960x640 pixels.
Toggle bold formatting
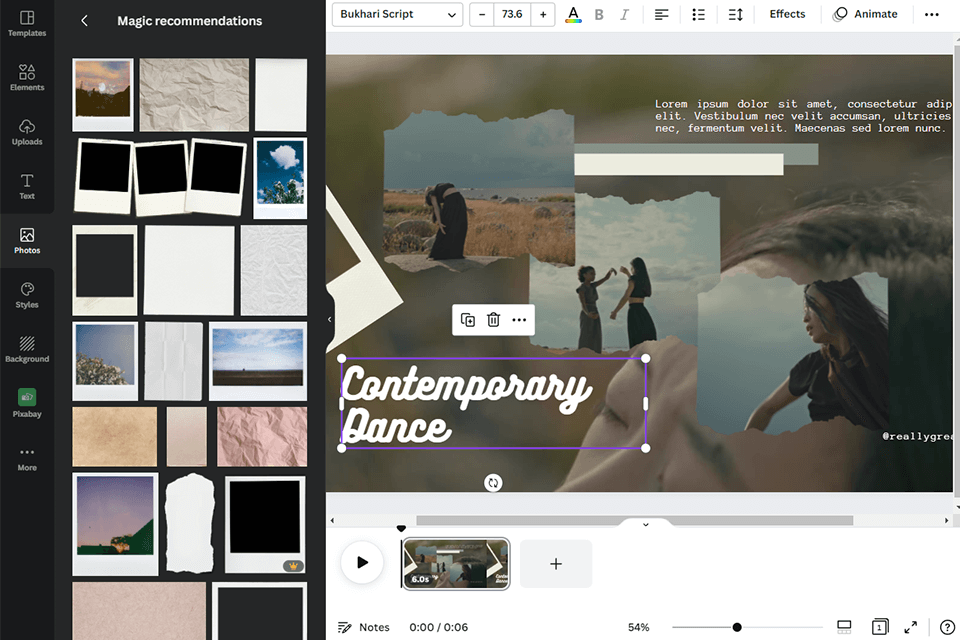(599, 14)
